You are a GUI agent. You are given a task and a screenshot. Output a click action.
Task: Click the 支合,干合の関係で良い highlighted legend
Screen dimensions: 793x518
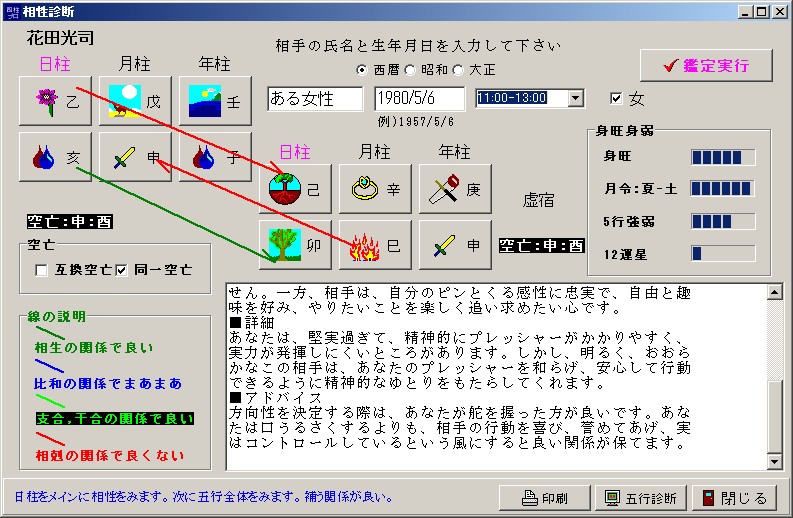tap(115, 418)
